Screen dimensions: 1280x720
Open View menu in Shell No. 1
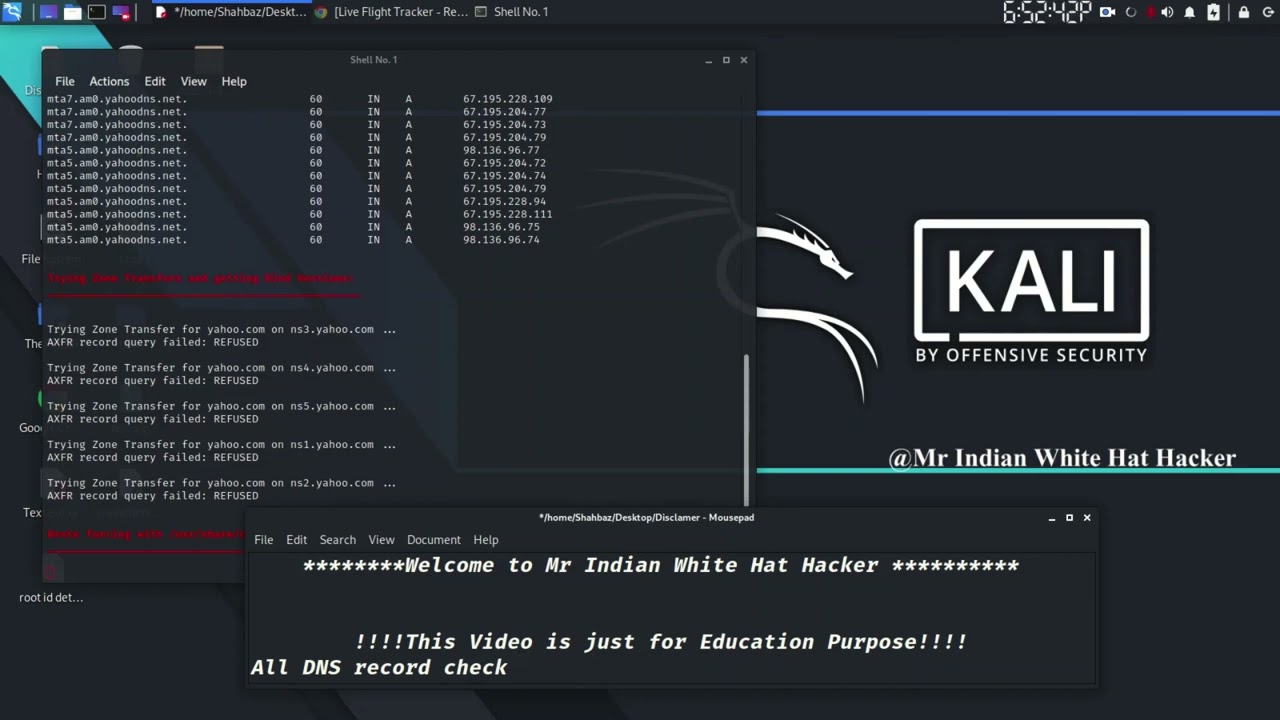[x=193, y=81]
